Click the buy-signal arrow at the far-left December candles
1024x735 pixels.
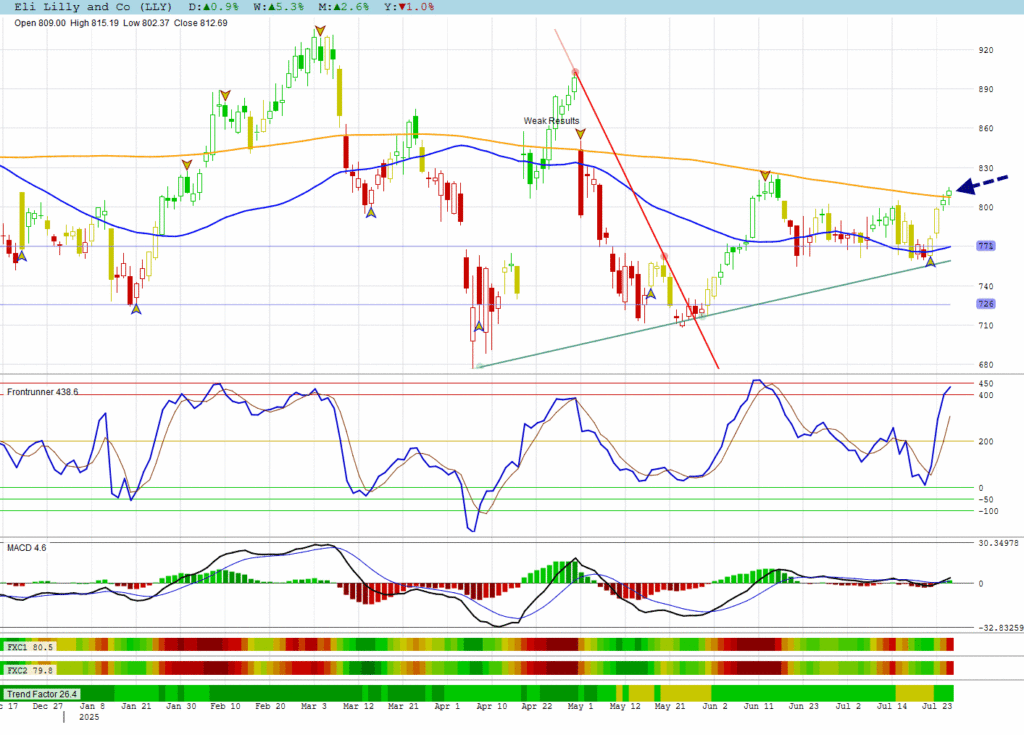click(22, 256)
